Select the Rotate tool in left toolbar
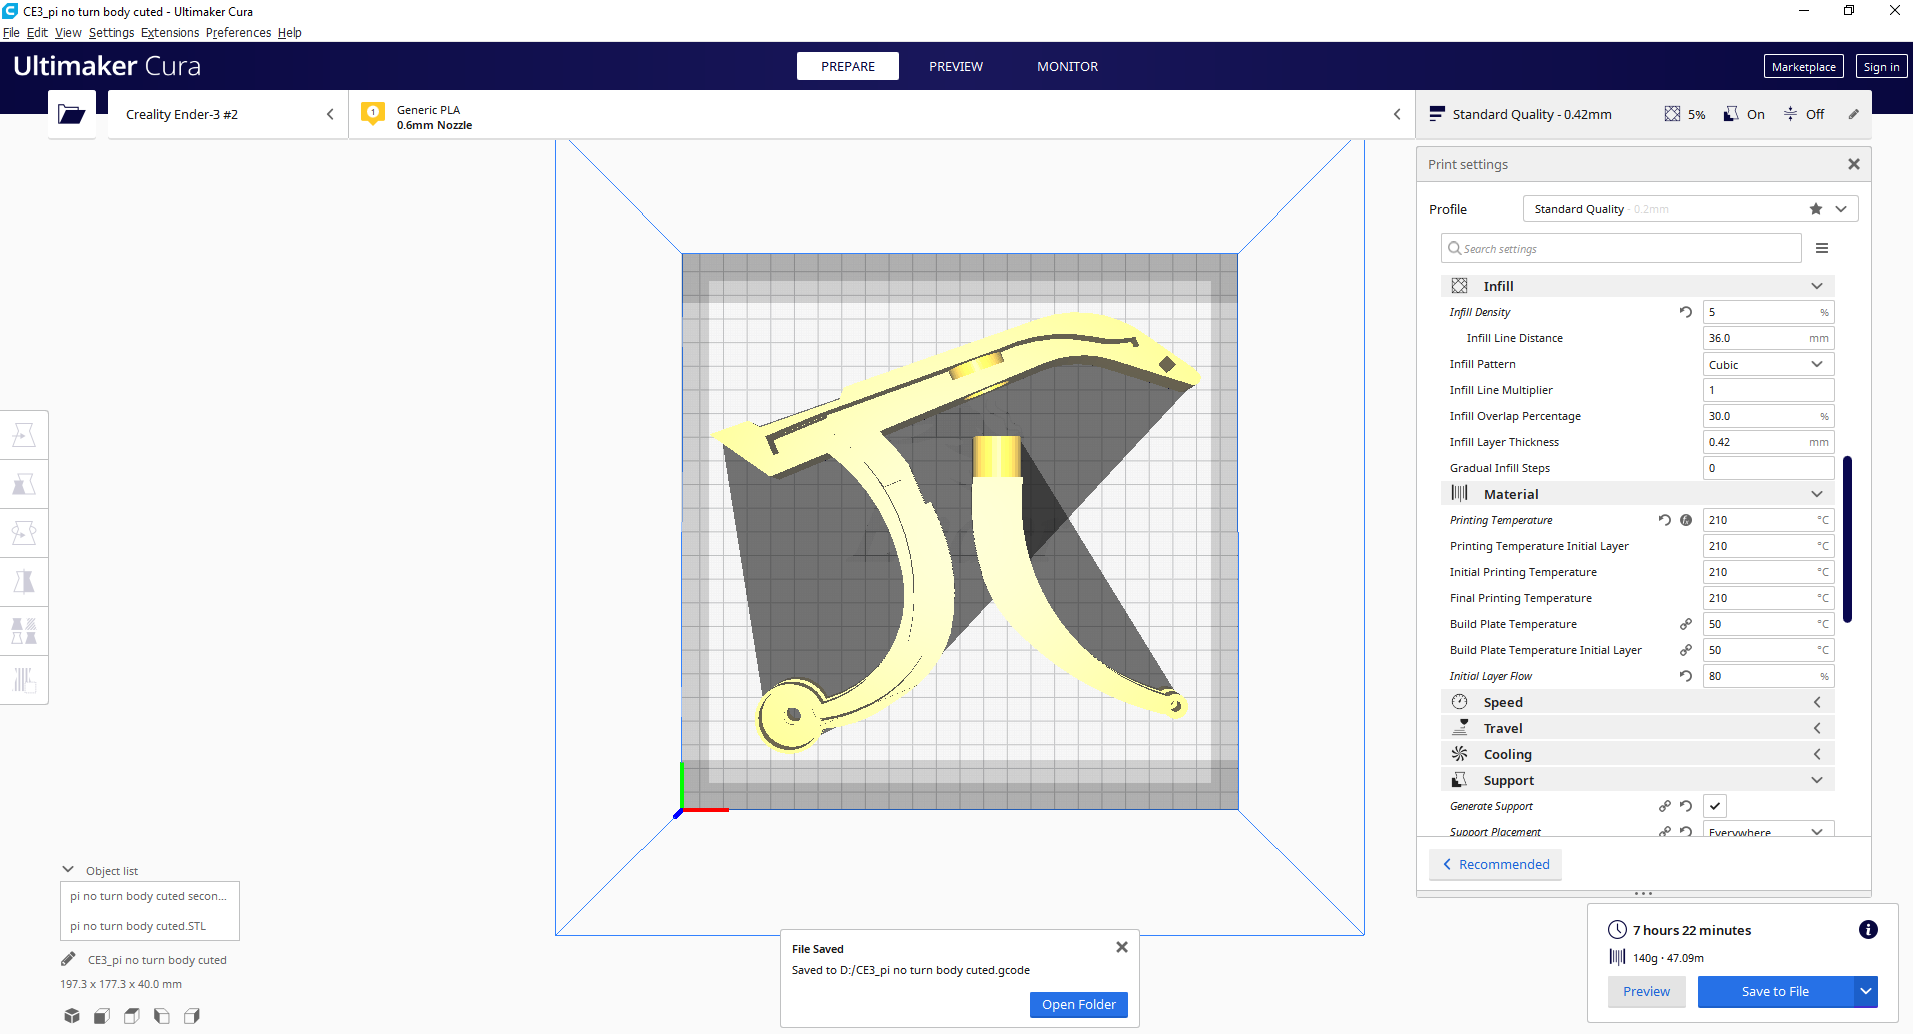The image size is (1913, 1034). (24, 533)
